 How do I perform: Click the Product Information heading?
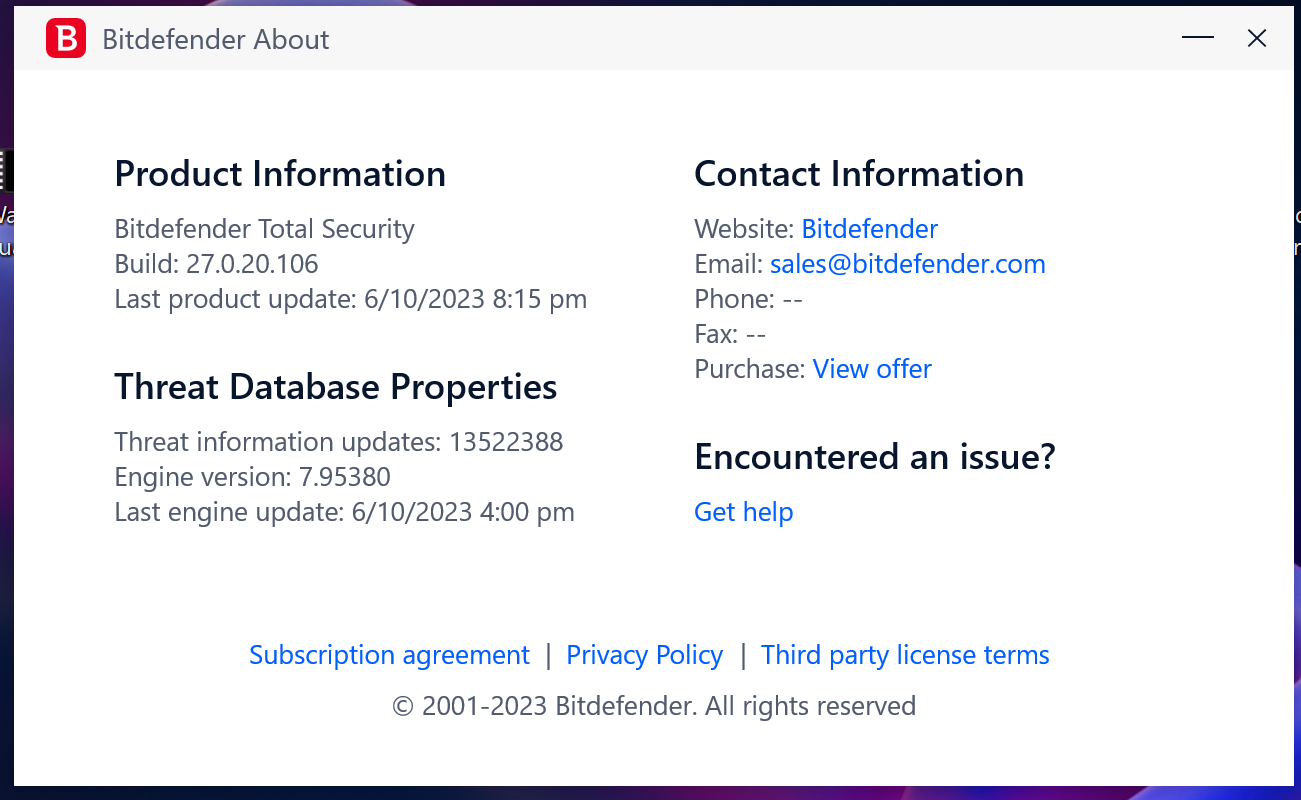point(280,174)
